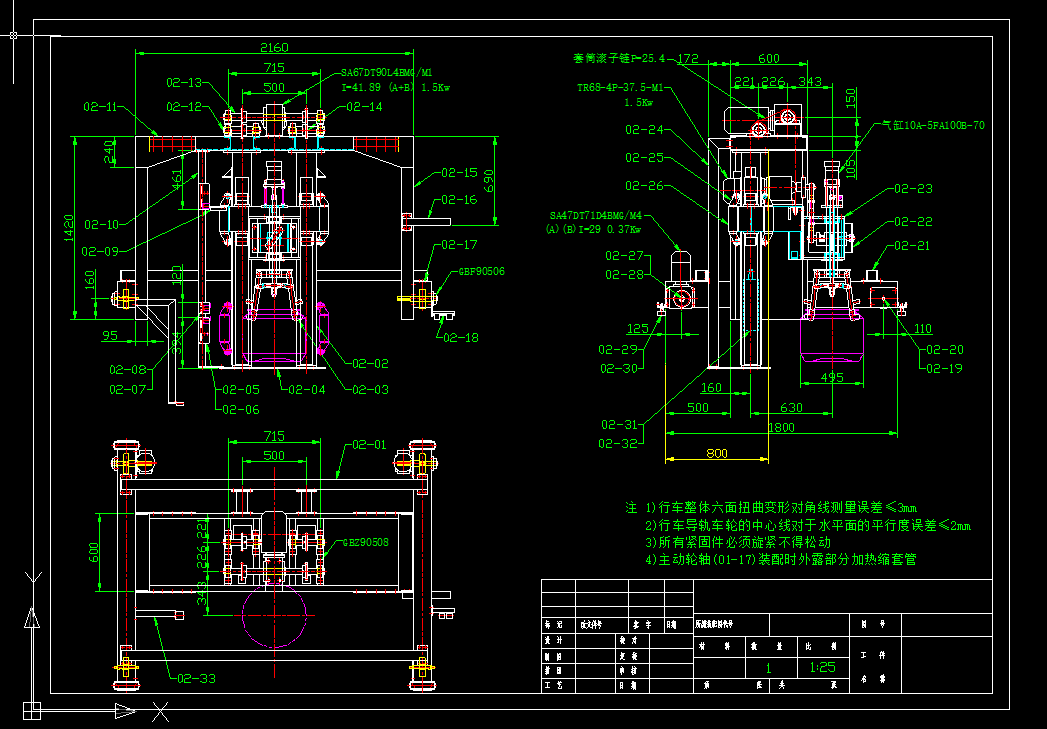Select the SA47DT71D4BMG/M4 motor label
The width and height of the screenshot is (1047, 729).
click(x=596, y=216)
